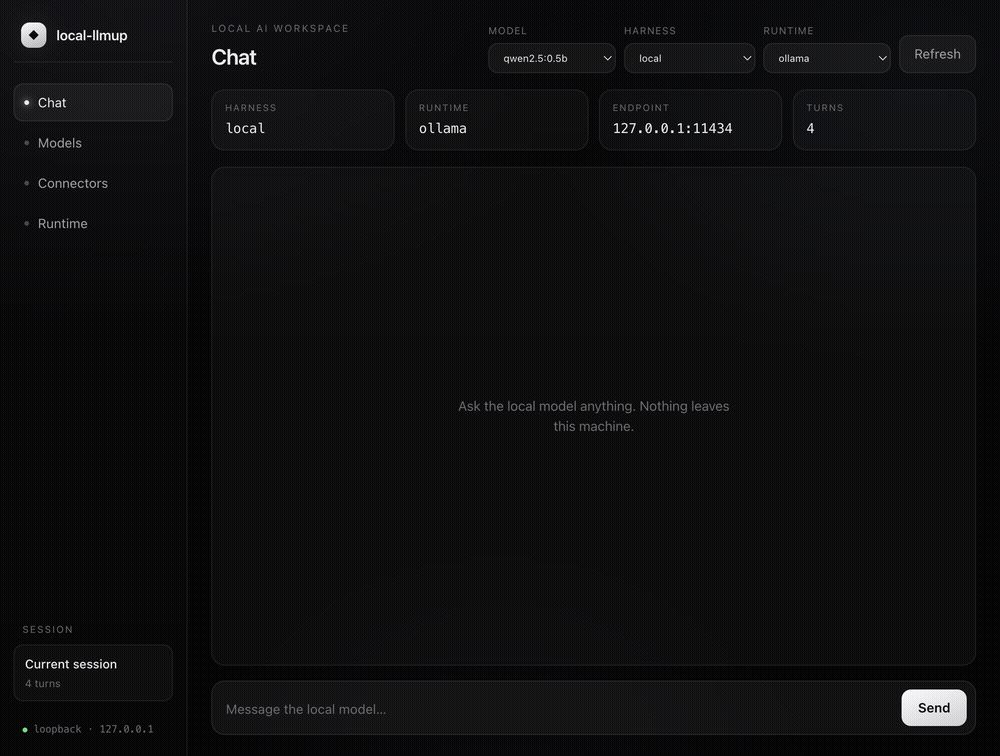The height and width of the screenshot is (756, 1000).
Task: Click the local-llmup diamond logo icon
Action: pyautogui.click(x=33, y=35)
